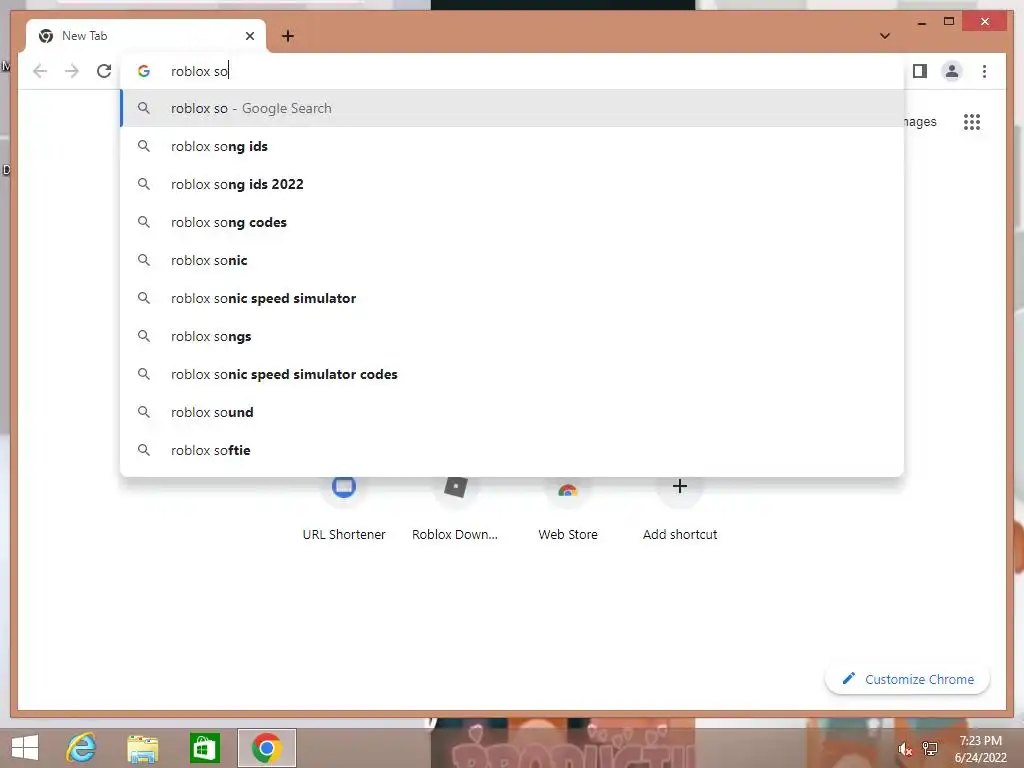This screenshot has height=768, width=1024.
Task: Choose suggestion 'roblox song ids'
Action: (x=513, y=146)
